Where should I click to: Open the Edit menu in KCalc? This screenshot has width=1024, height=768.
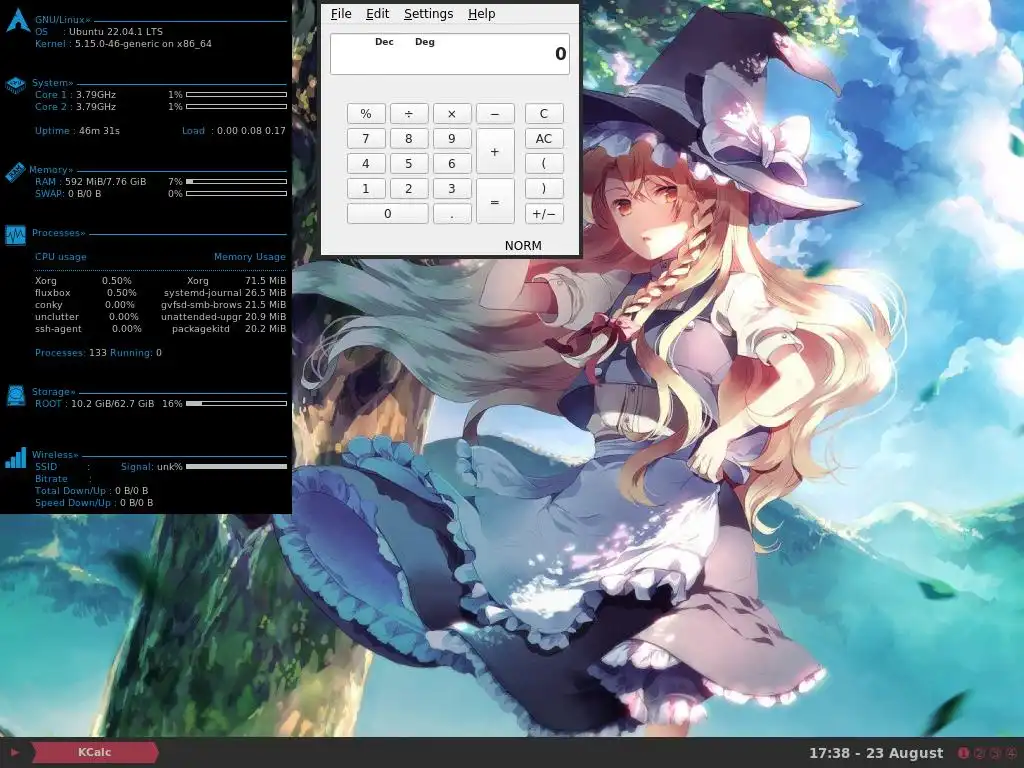(x=377, y=14)
